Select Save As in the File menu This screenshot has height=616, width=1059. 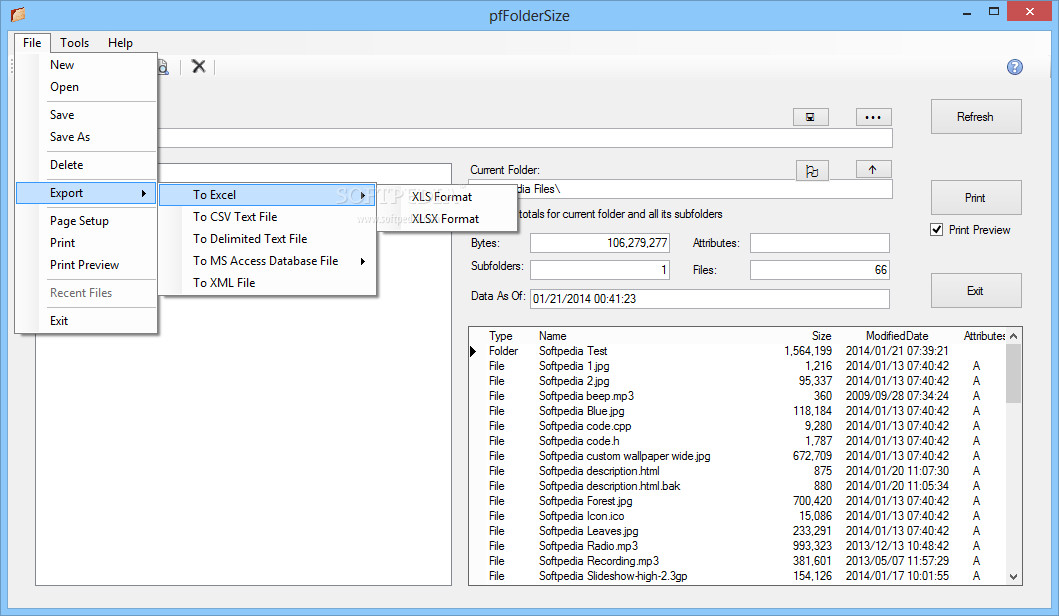pyautogui.click(x=86, y=137)
